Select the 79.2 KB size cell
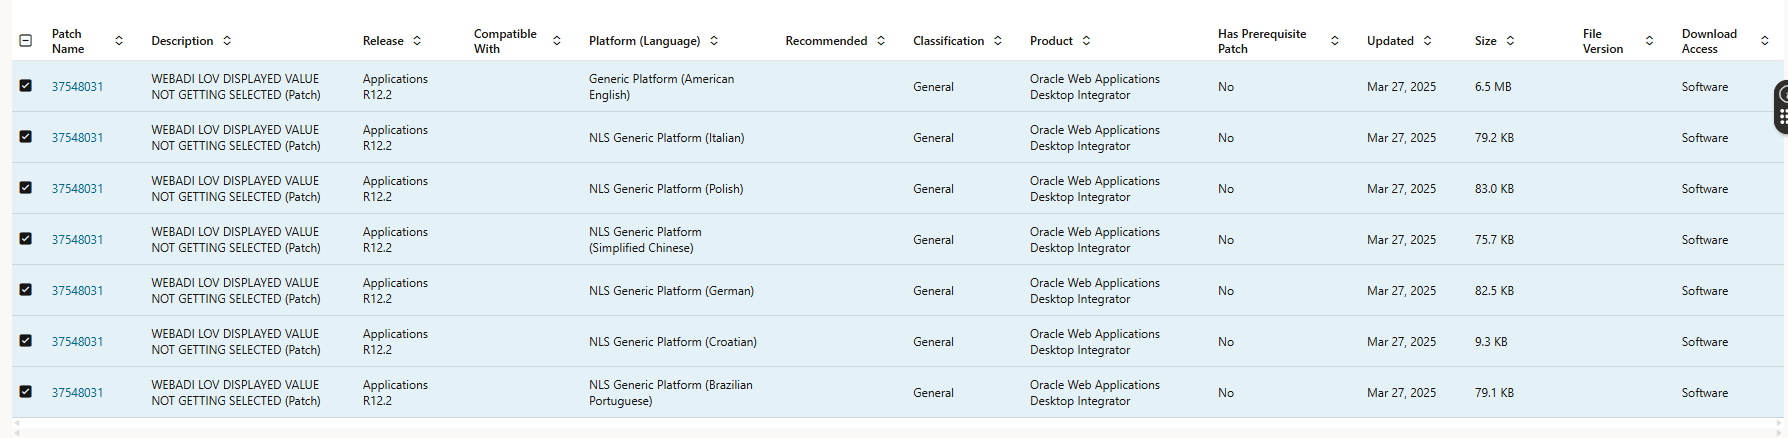1788x438 pixels. pos(1494,138)
